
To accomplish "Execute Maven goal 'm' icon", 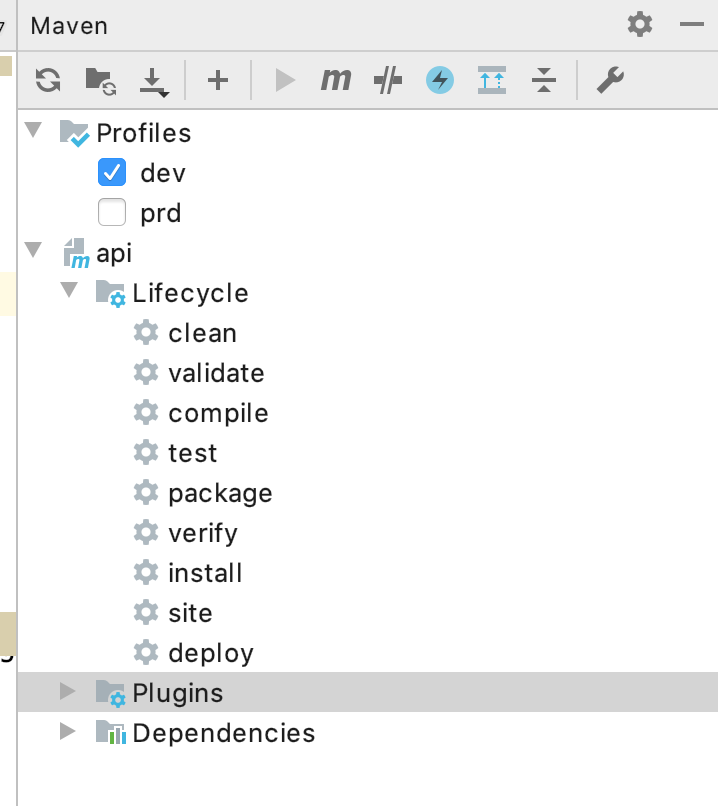I will (x=336, y=80).
